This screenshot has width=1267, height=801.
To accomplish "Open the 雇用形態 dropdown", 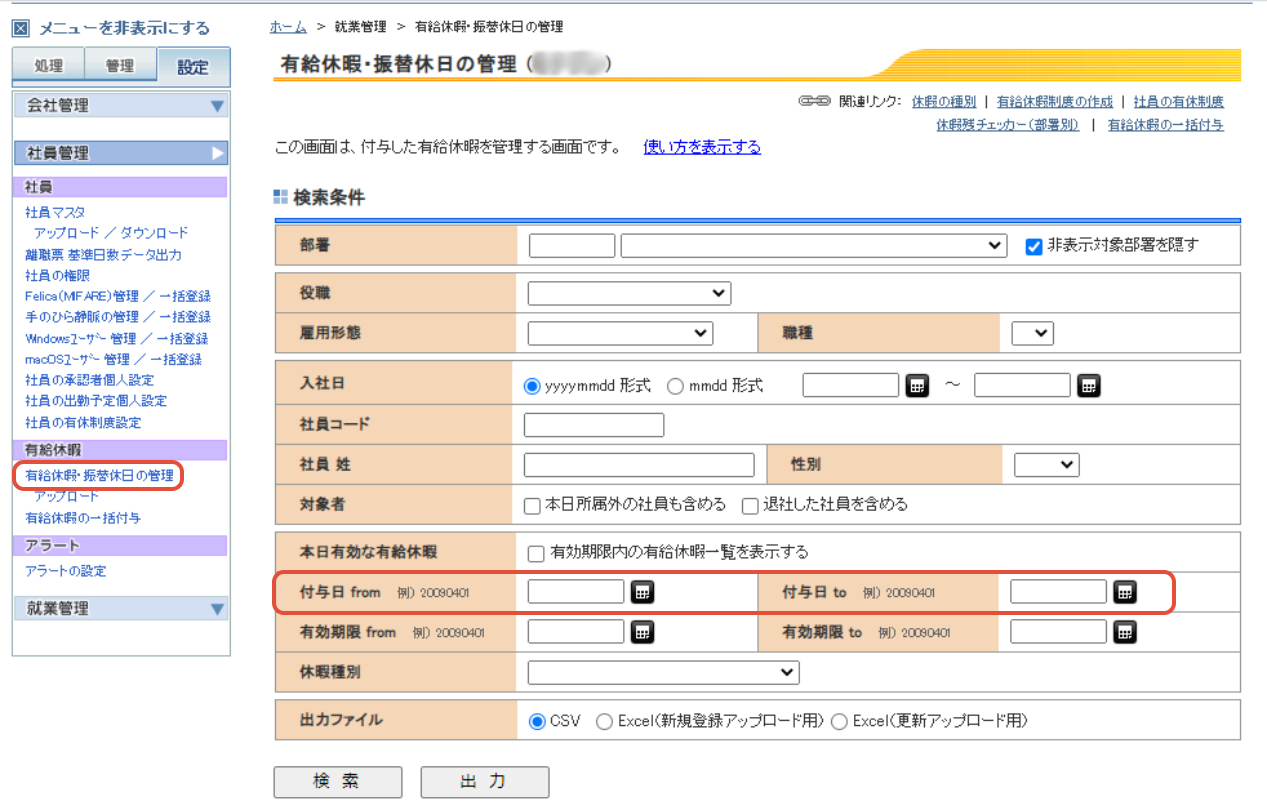I will coord(619,332).
